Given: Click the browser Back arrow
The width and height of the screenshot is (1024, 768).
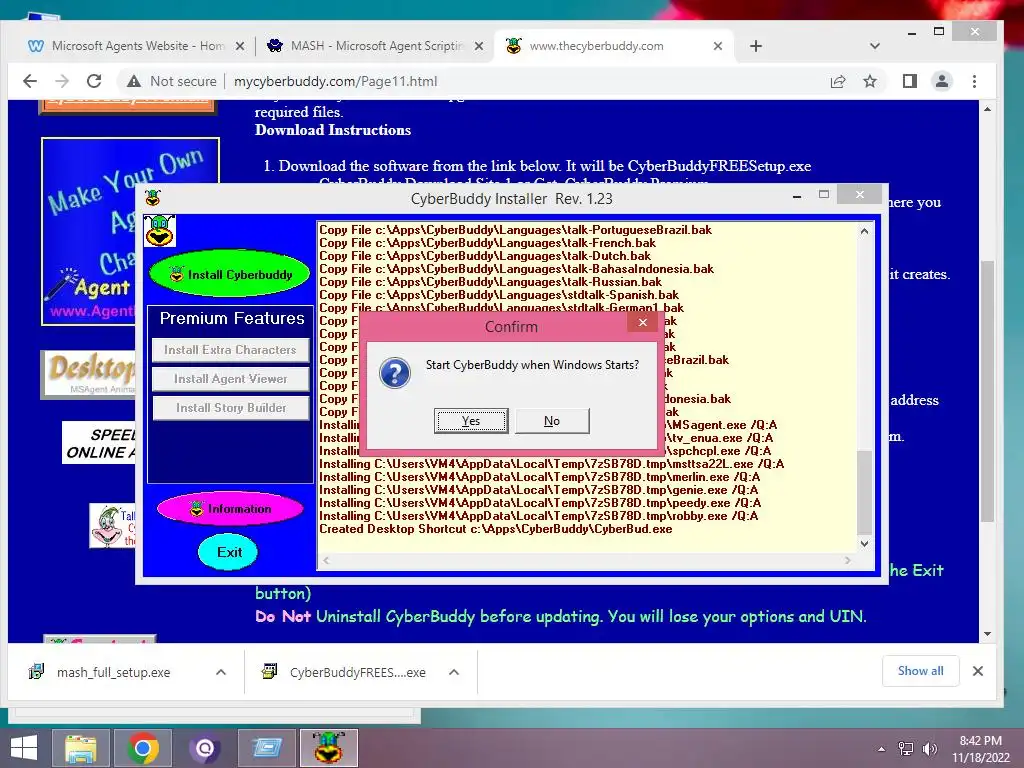Looking at the screenshot, I should (x=30, y=81).
